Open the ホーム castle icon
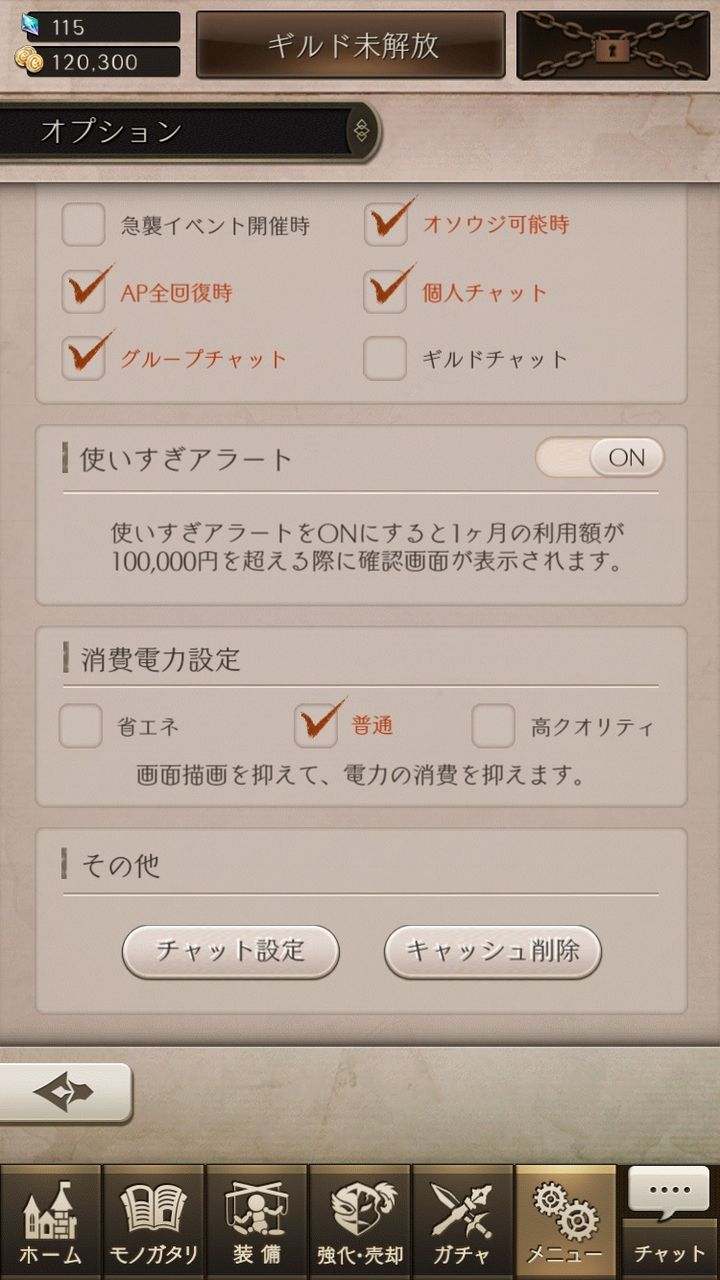Image resolution: width=720 pixels, height=1280 pixels. (51, 1222)
